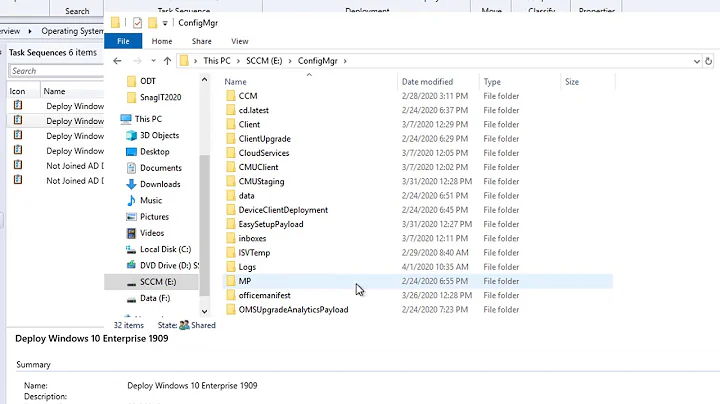Screen dimensions: 720x404
Task: Open the CCM folder icon
Action: [231, 96]
